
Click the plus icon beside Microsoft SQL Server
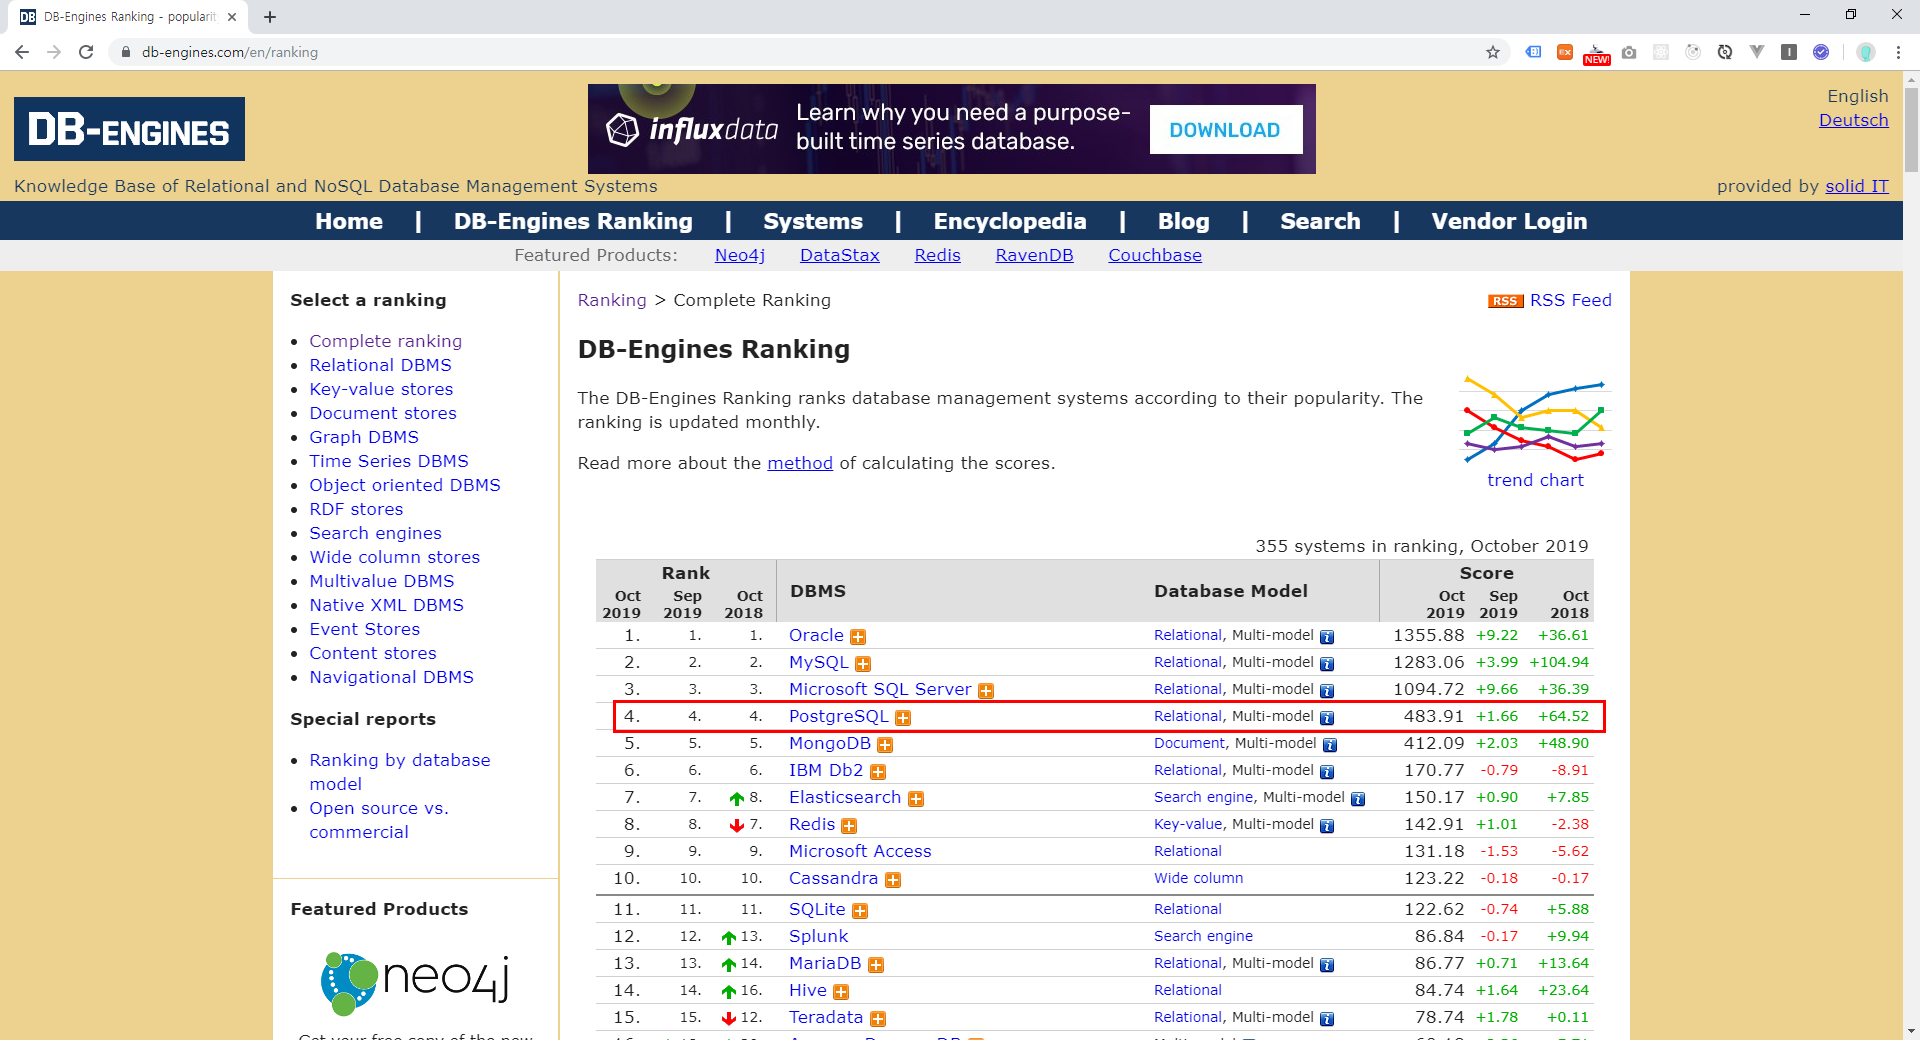[986, 691]
